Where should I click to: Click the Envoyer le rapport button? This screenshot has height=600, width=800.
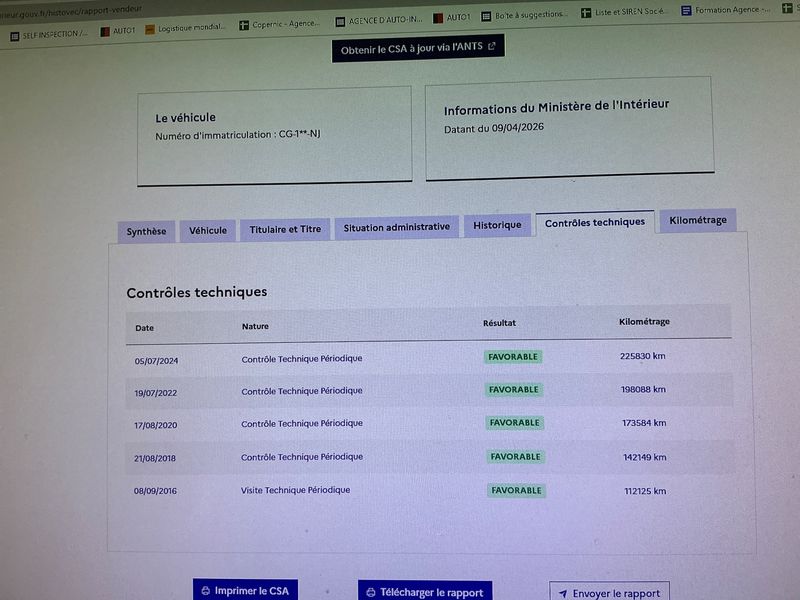609,593
